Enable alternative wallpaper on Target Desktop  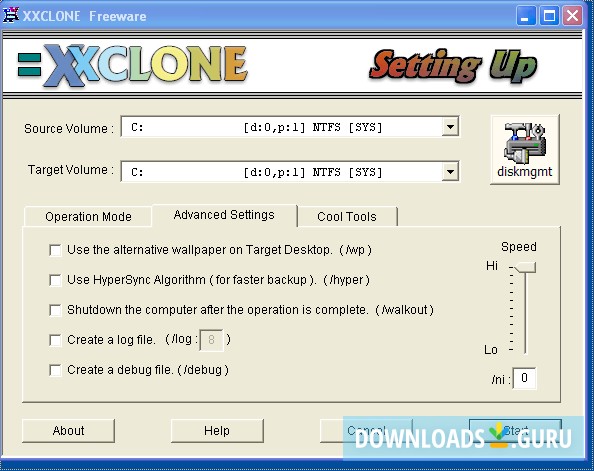coord(55,250)
